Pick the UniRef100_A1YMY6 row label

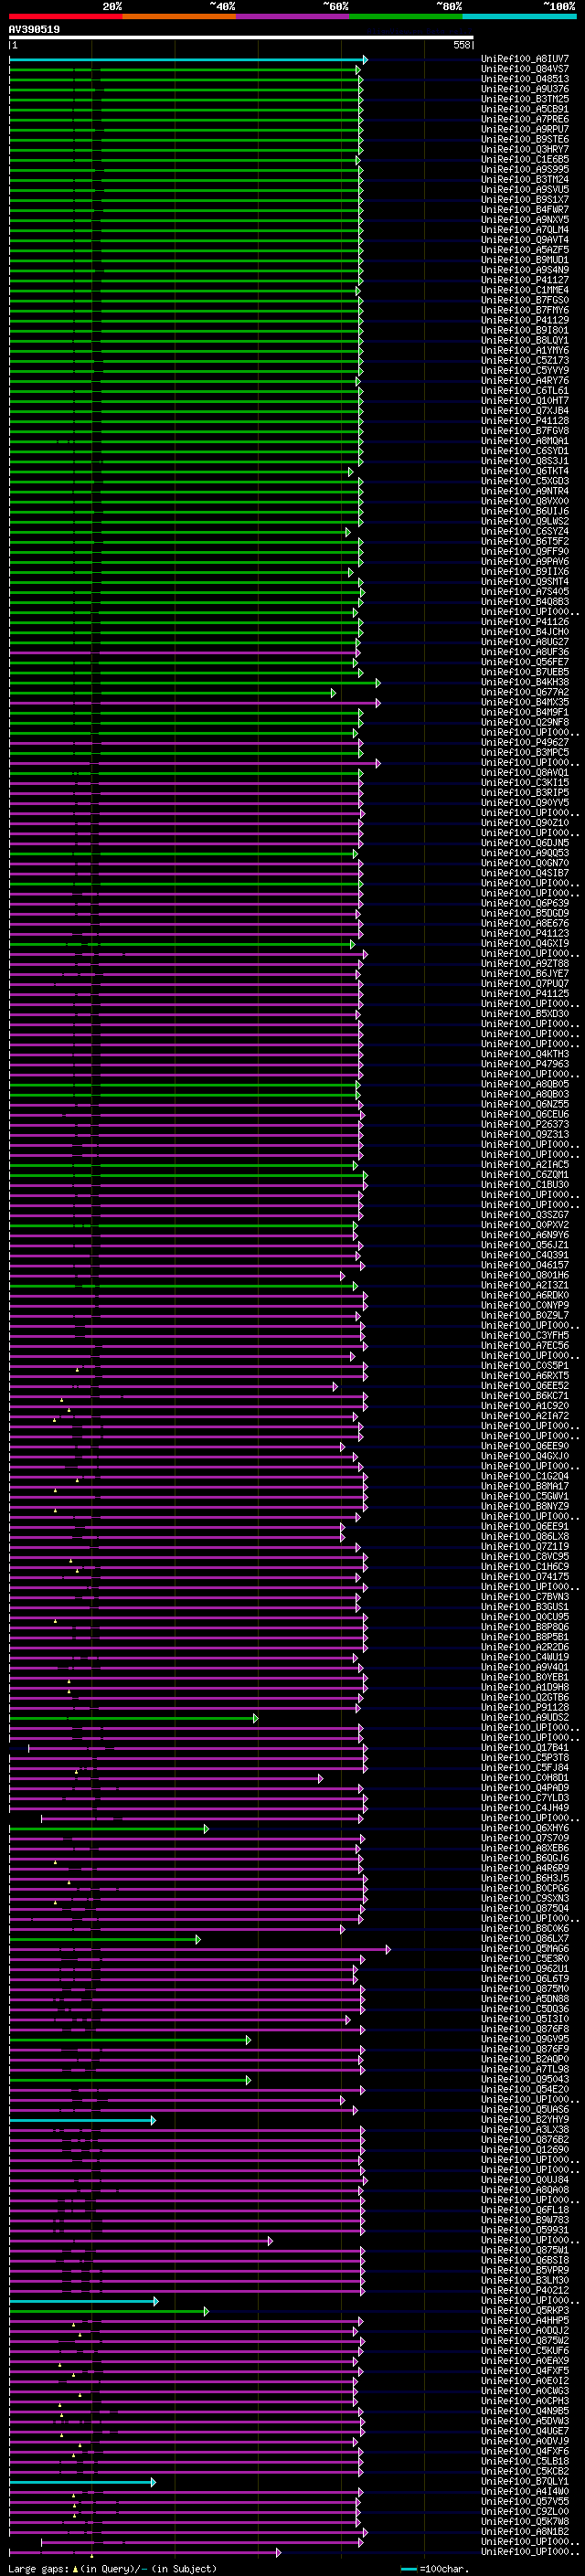point(525,350)
